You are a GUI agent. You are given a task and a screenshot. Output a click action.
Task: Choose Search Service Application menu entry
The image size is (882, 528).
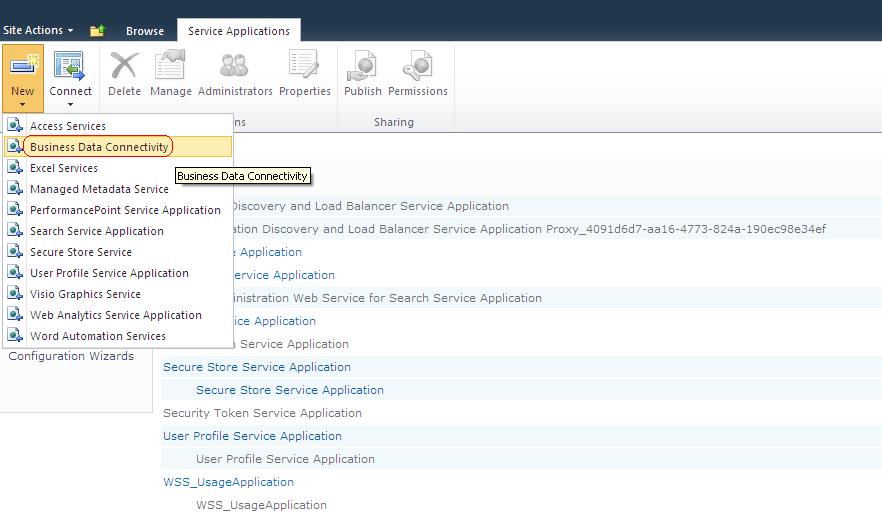coord(118,231)
